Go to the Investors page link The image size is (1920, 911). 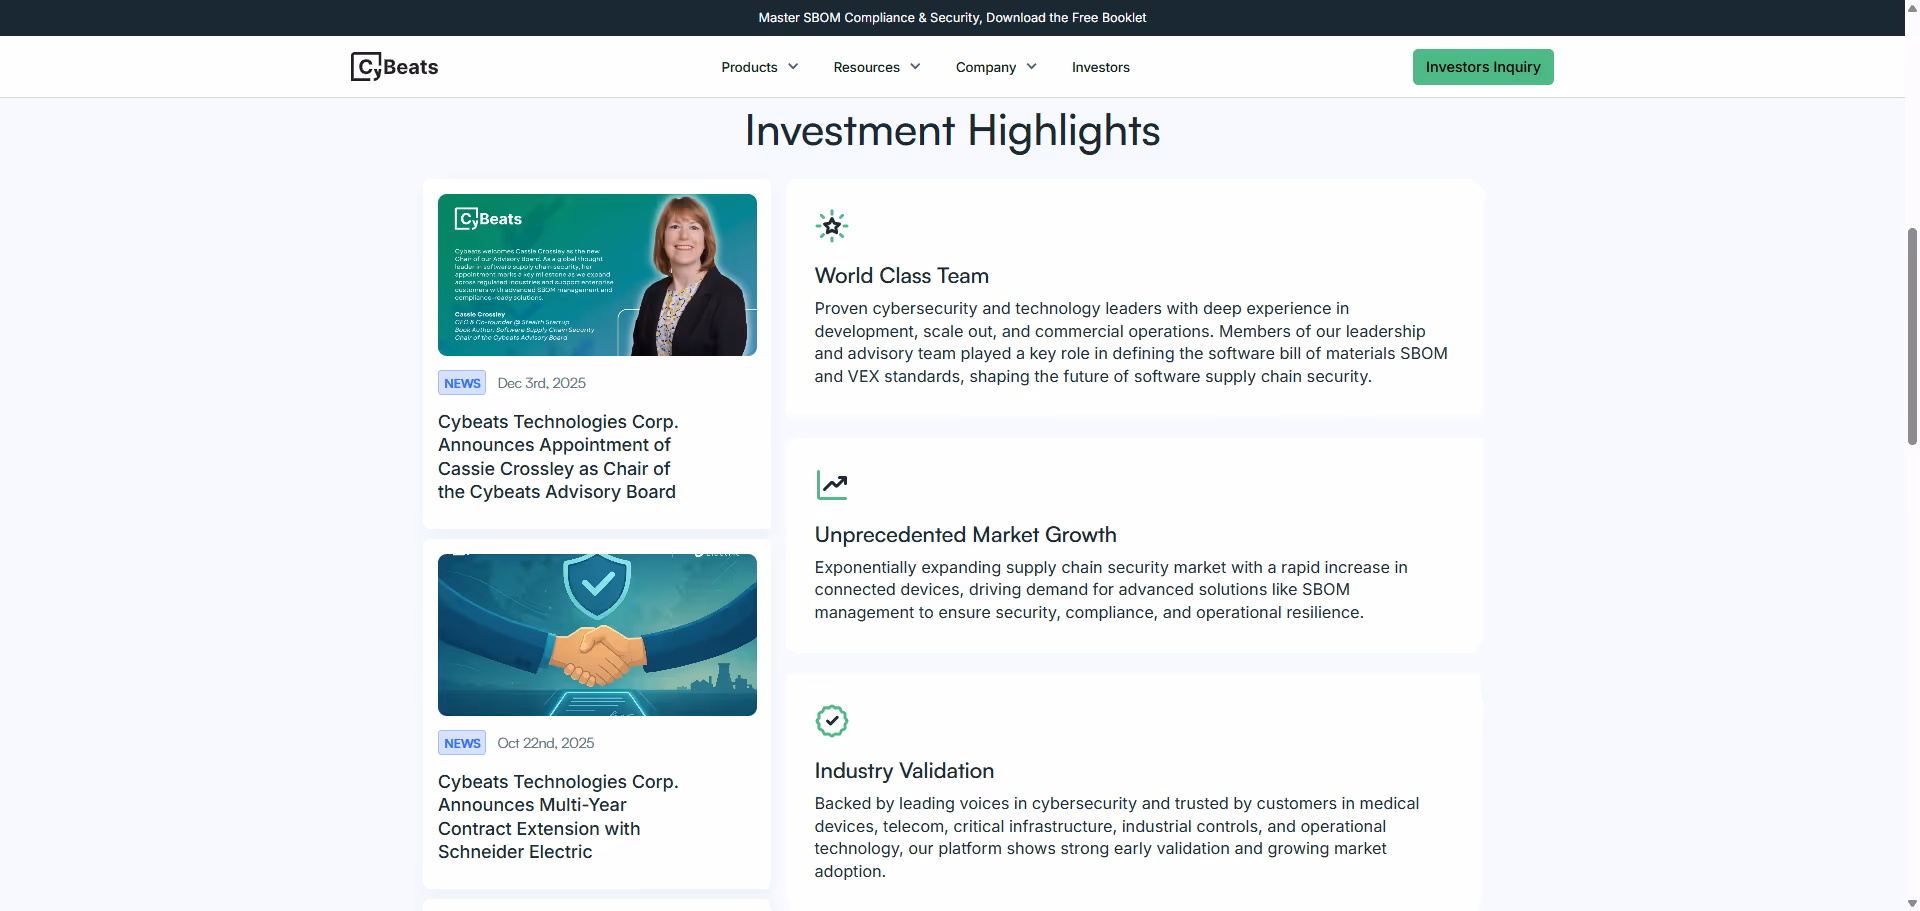1100,67
